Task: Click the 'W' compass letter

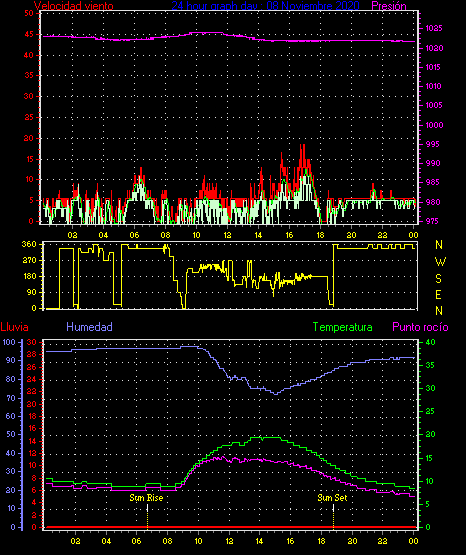Action: coord(440,262)
